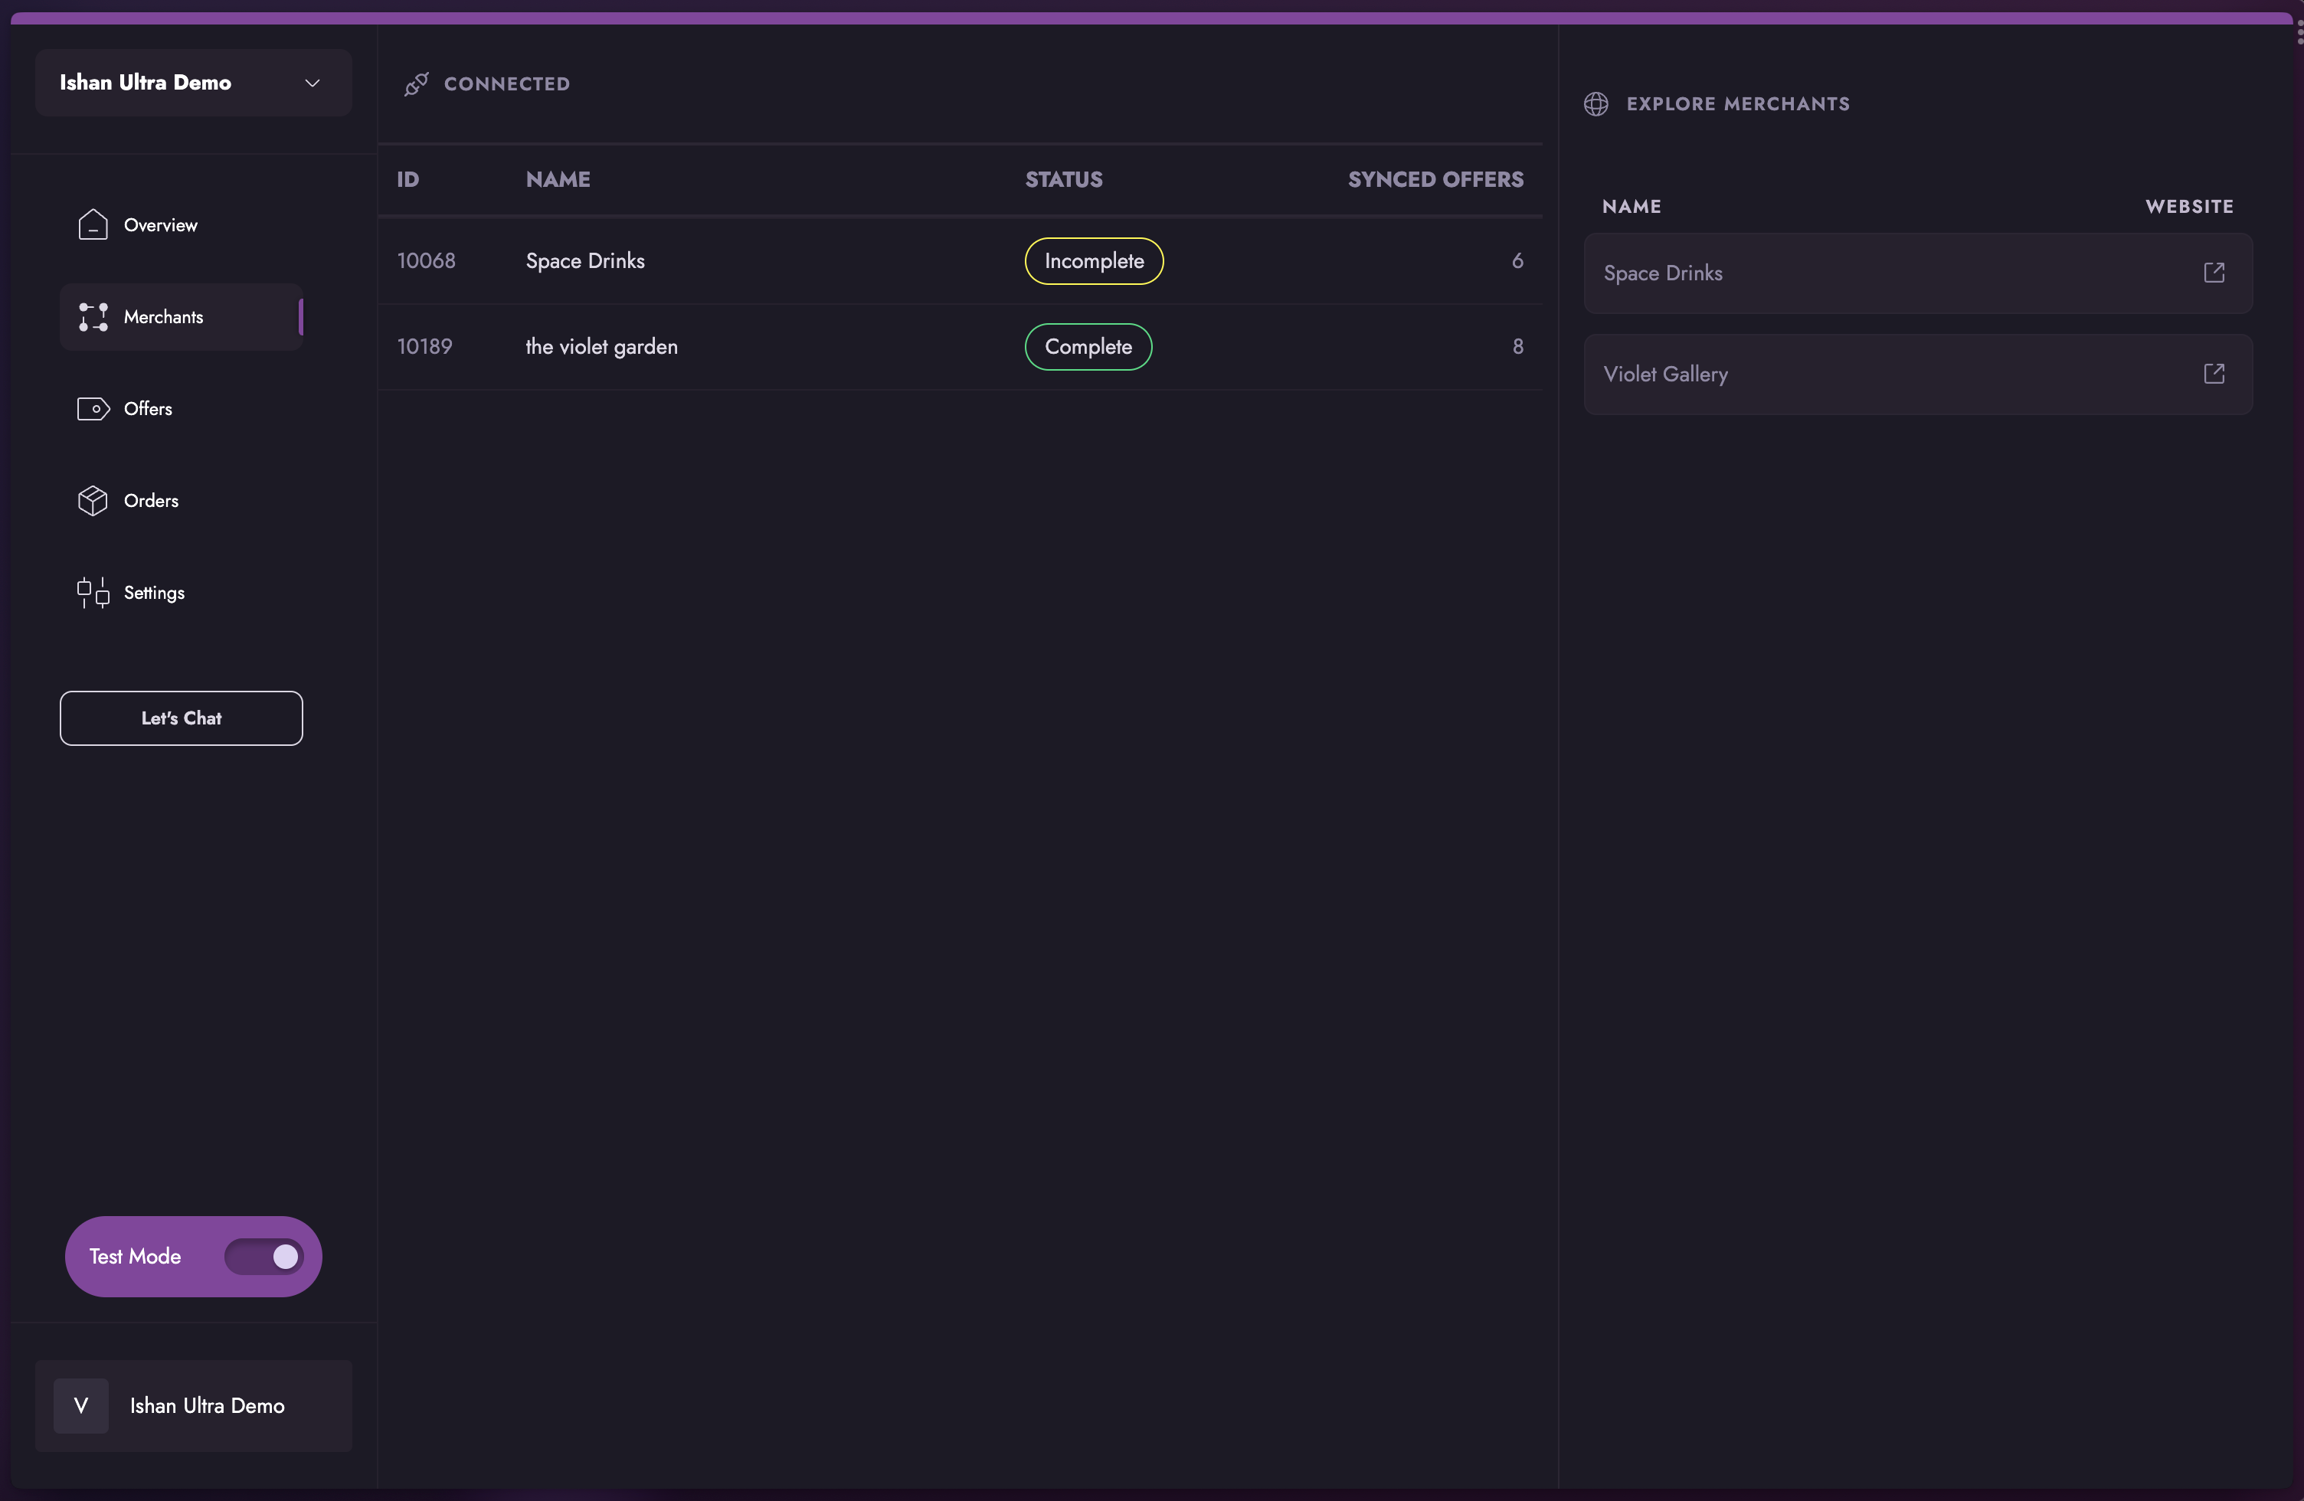The width and height of the screenshot is (2304, 1501).
Task: Click the Connected plug icon
Action: click(416, 84)
